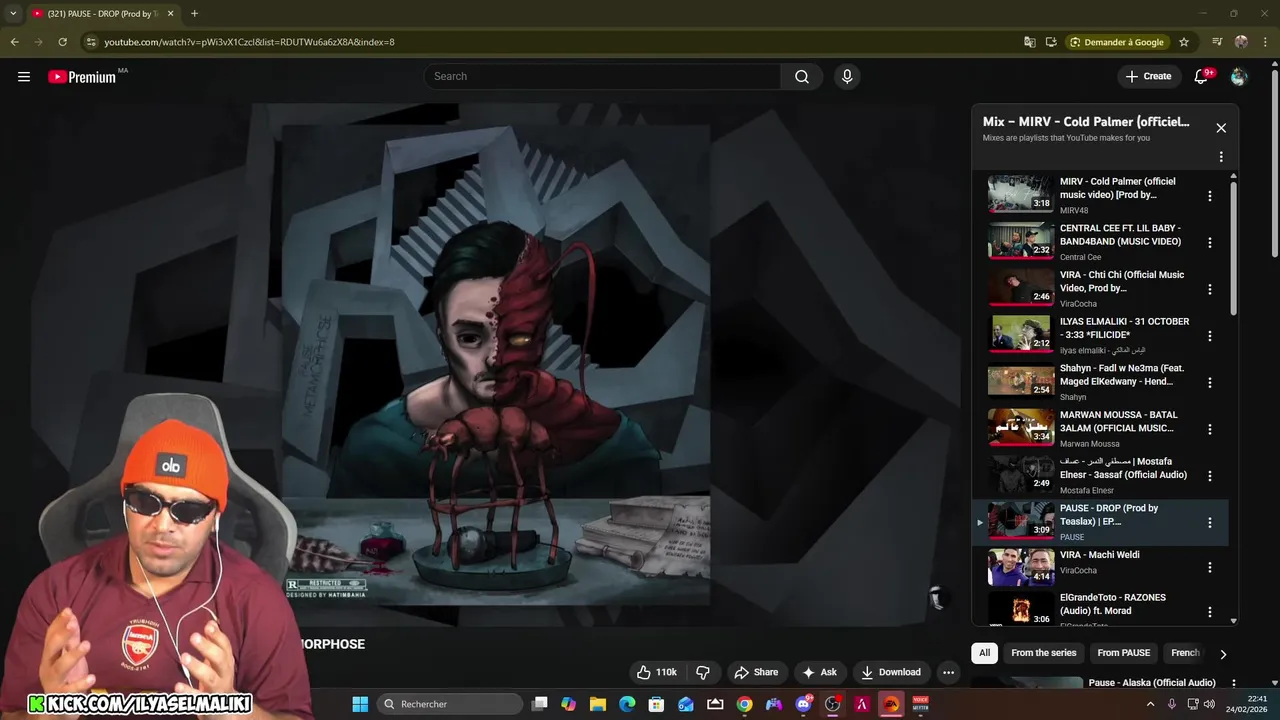Open Windows Start menu

click(360, 704)
